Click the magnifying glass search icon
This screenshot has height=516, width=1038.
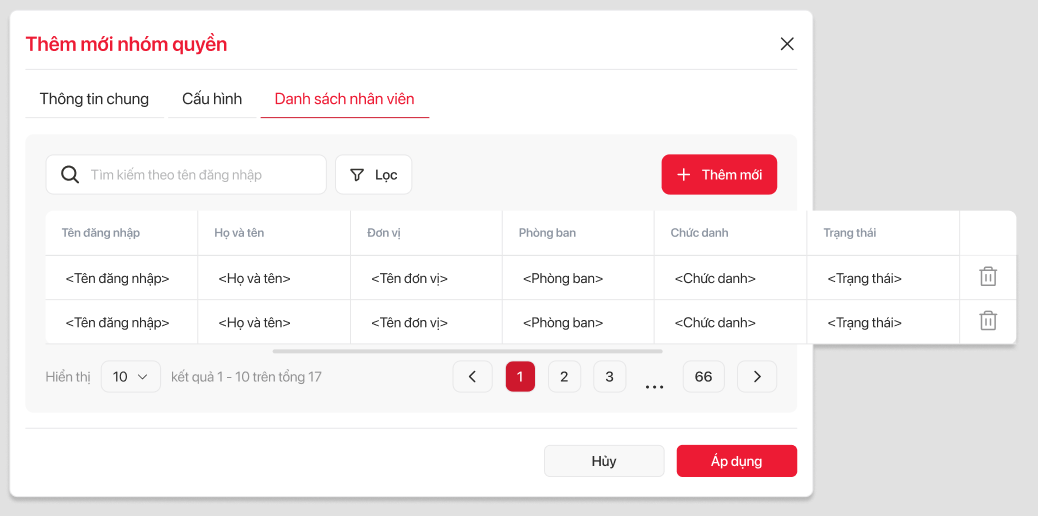(x=70, y=175)
